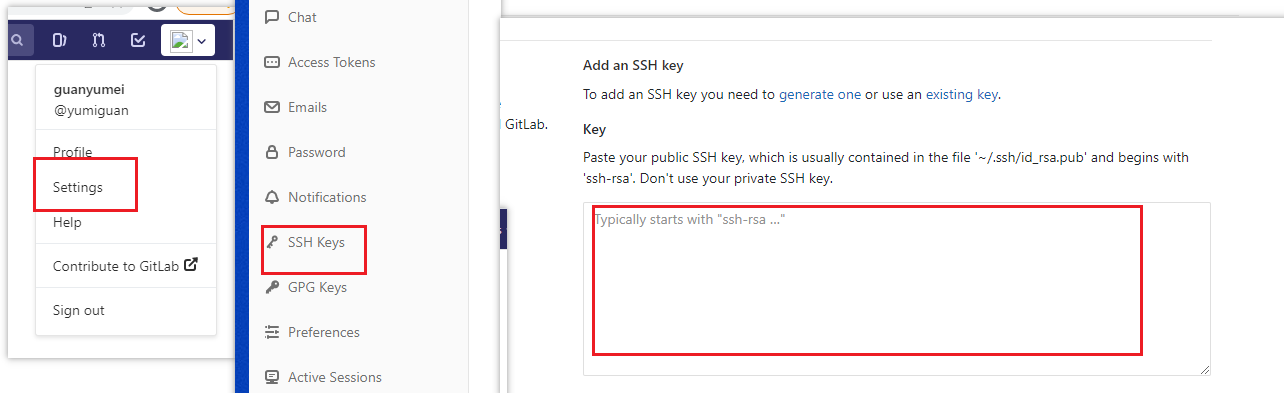
Task: Follow the 'generate one' link
Action: pos(820,95)
